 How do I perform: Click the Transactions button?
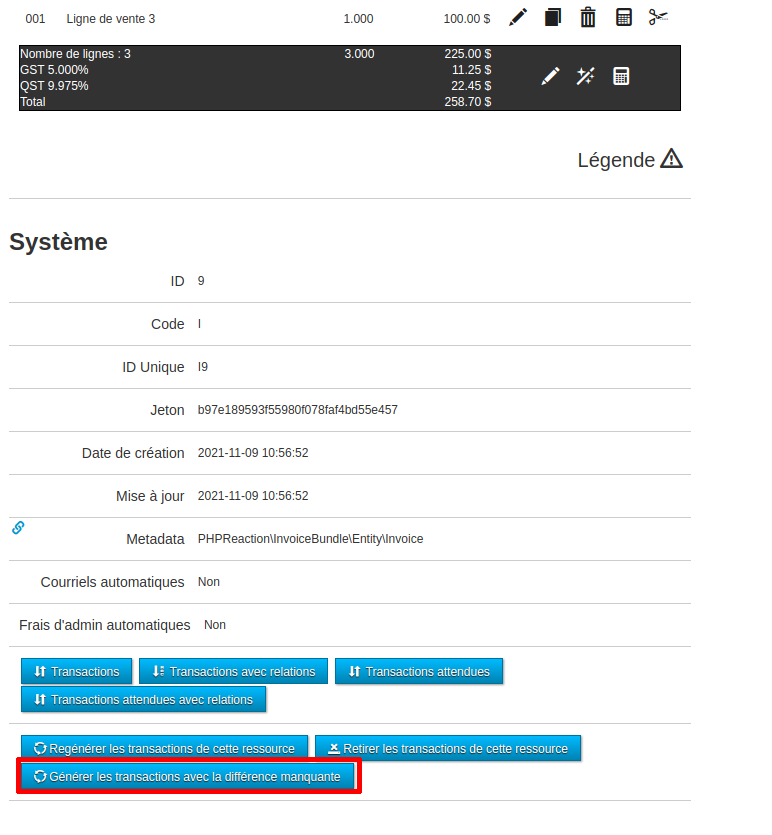[x=76, y=671]
